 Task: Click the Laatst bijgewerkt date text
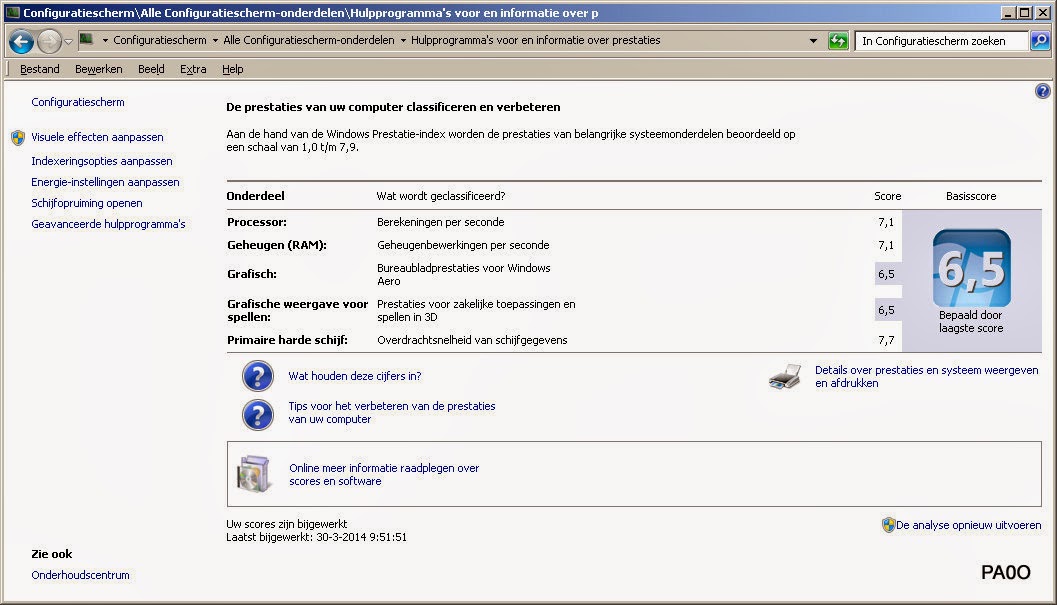pyautogui.click(x=316, y=537)
